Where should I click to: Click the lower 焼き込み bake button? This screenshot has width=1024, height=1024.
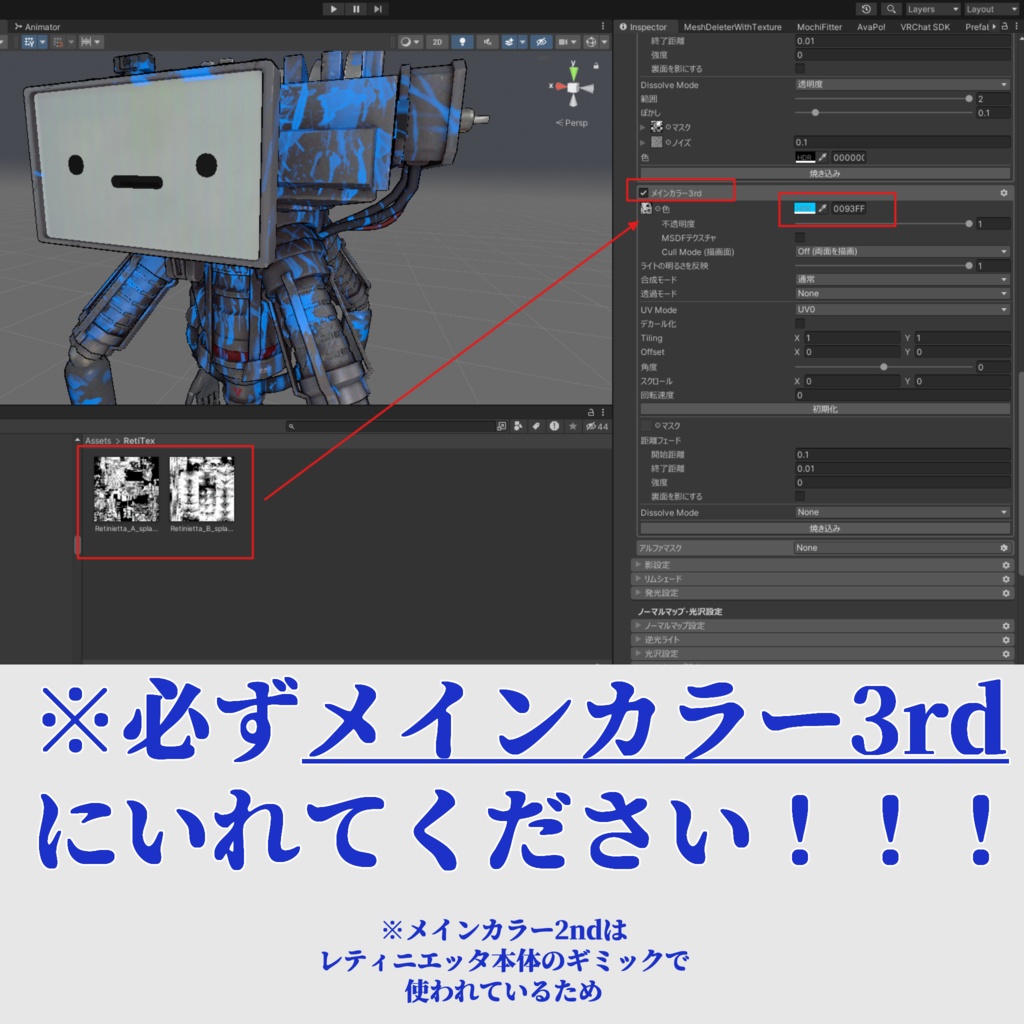click(x=825, y=528)
